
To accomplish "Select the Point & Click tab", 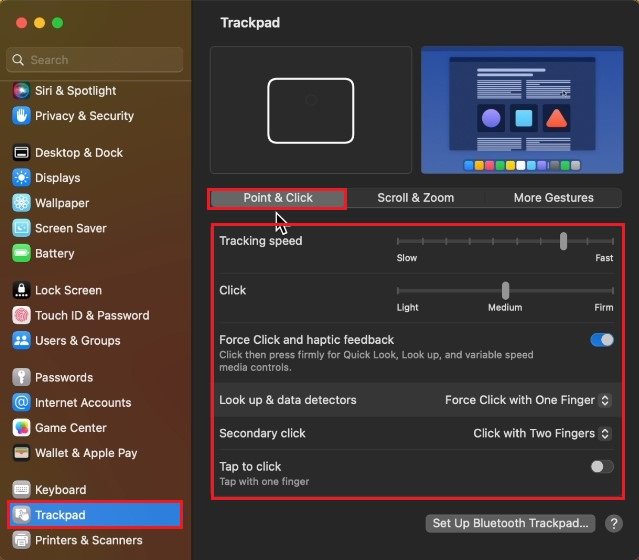I will 278,198.
